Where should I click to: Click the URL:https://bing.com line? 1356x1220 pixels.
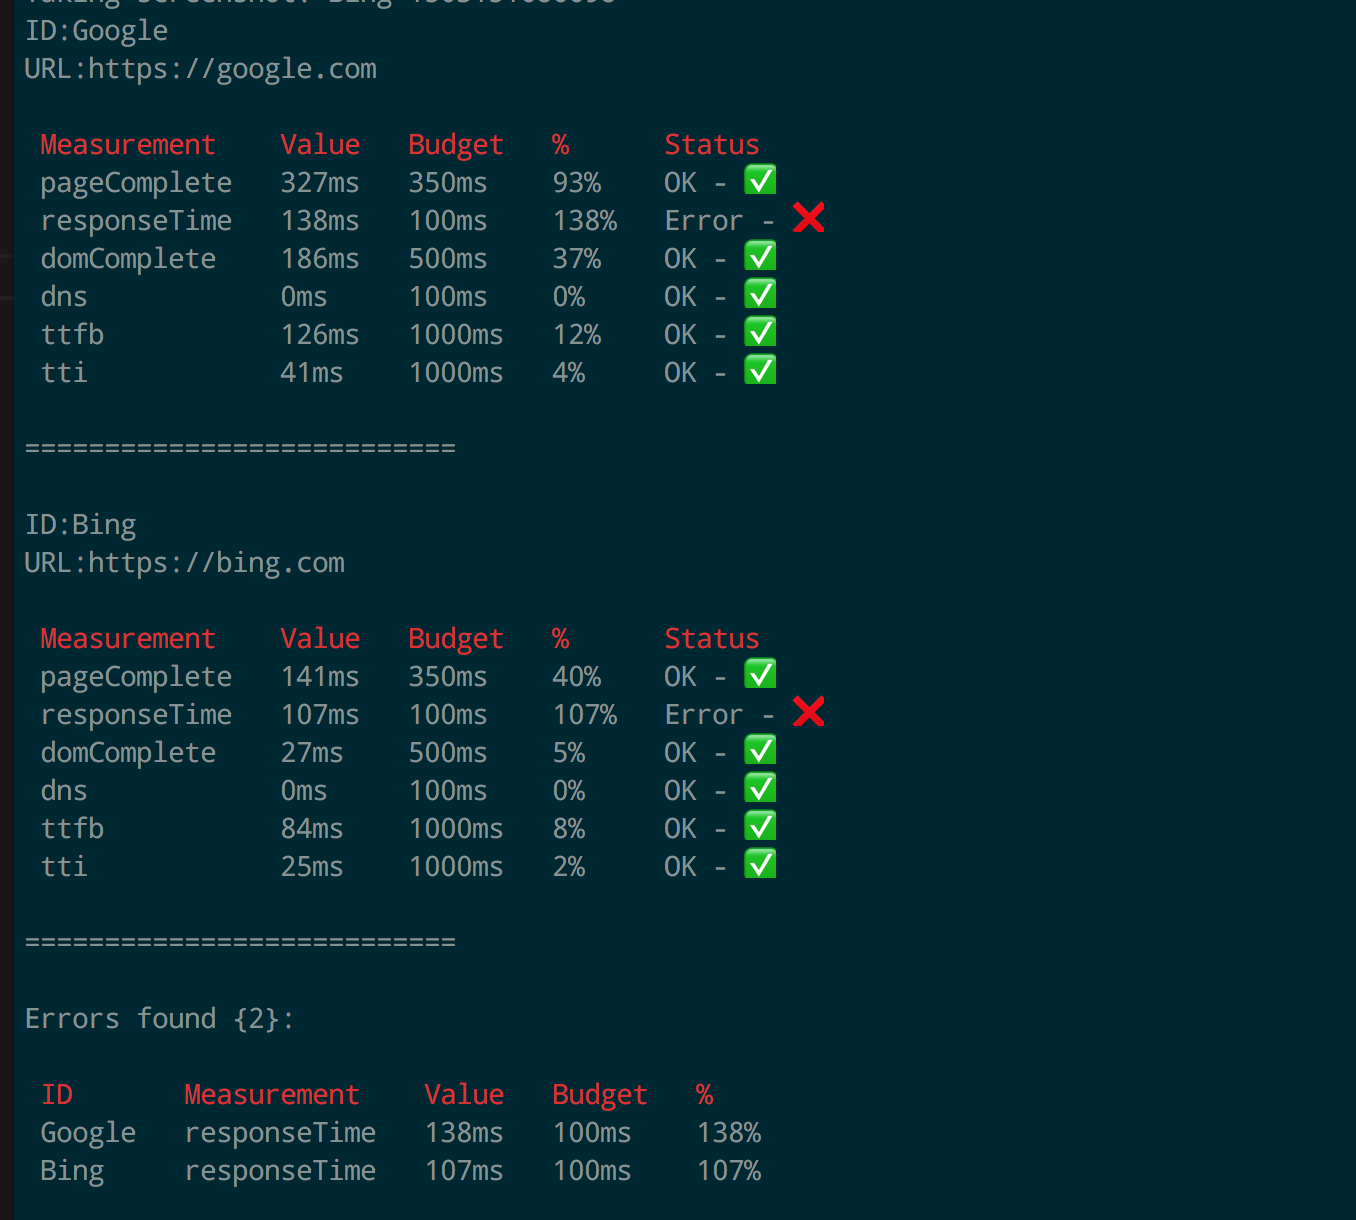point(185,563)
